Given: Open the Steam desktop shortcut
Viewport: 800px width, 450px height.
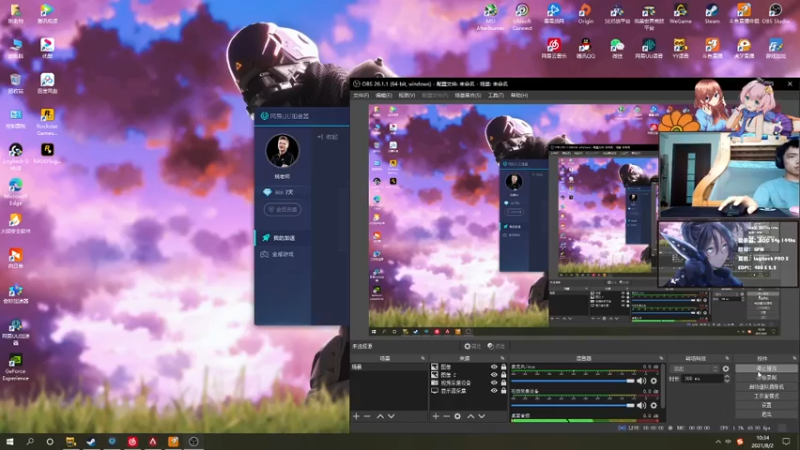Looking at the screenshot, I should coord(712,14).
